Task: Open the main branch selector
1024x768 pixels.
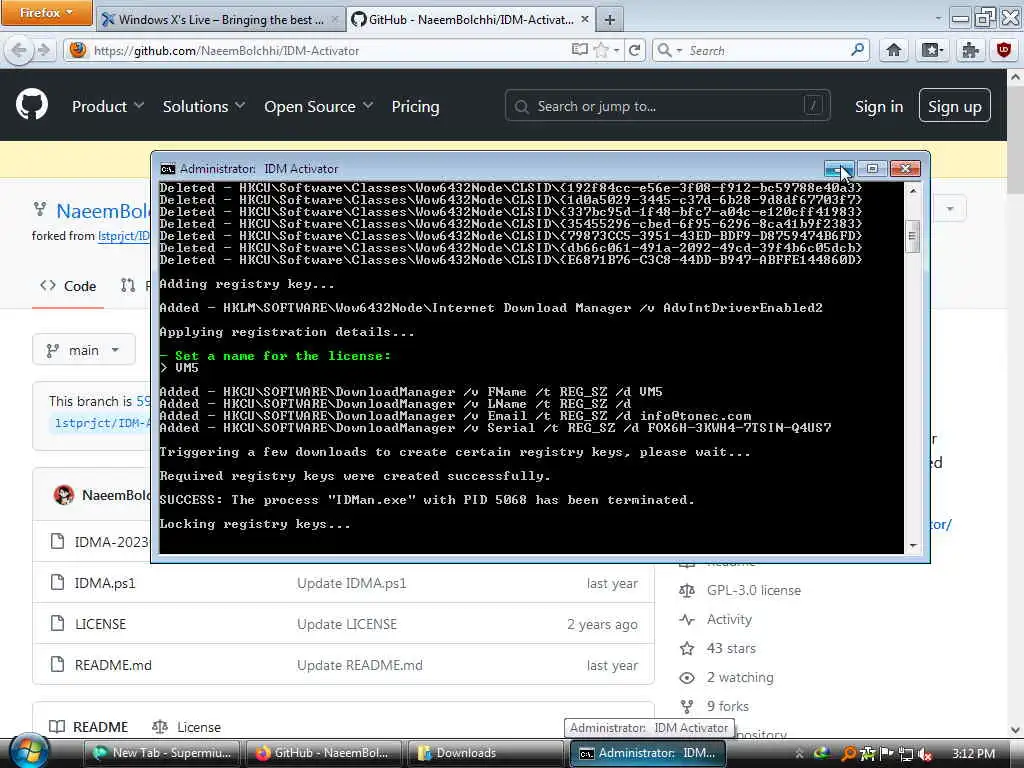Action: pyautogui.click(x=84, y=350)
